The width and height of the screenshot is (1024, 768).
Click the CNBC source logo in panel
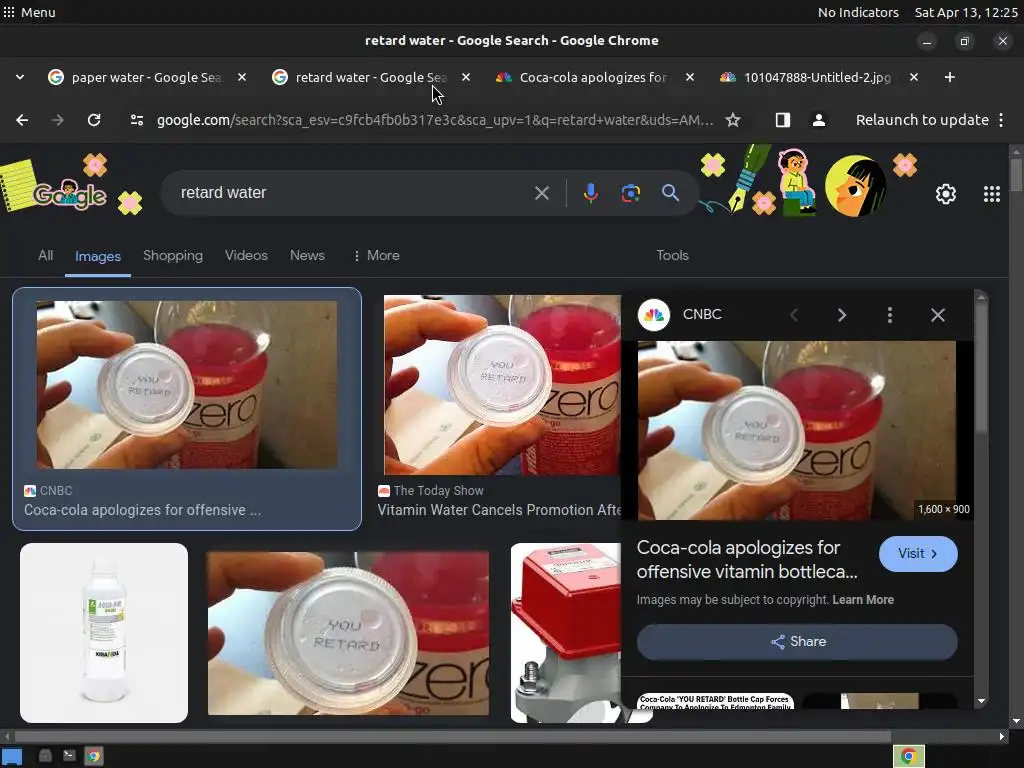click(x=654, y=315)
